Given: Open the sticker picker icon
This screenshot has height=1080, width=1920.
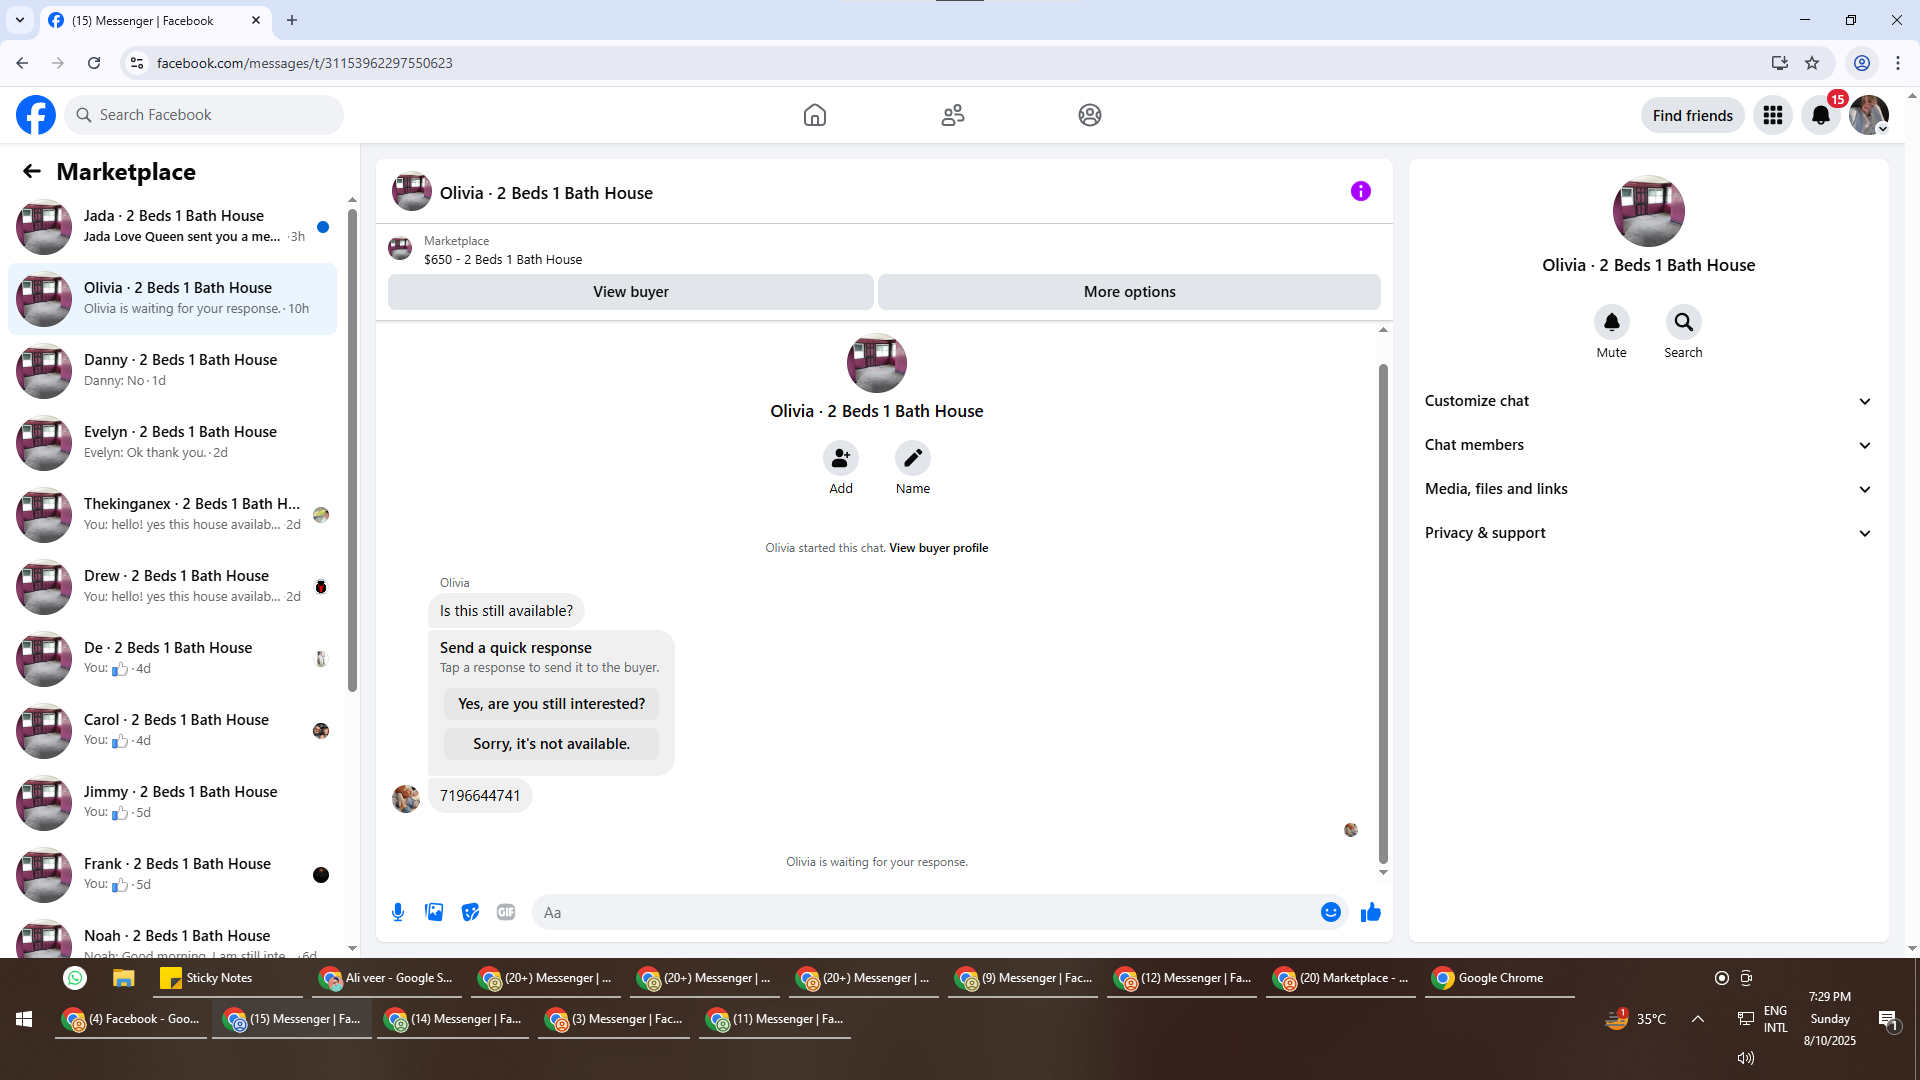Looking at the screenshot, I should (470, 912).
